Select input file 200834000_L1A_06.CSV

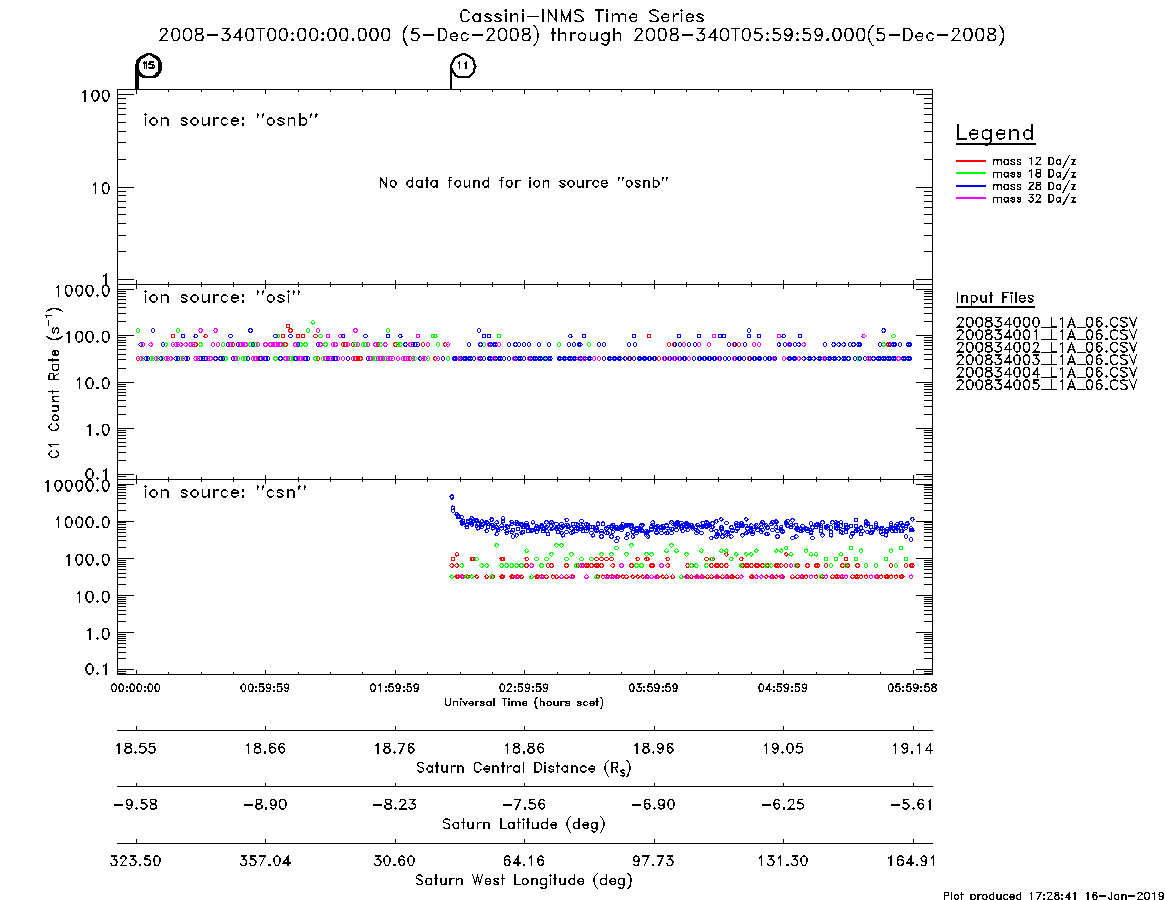pyautogui.click(x=1046, y=323)
